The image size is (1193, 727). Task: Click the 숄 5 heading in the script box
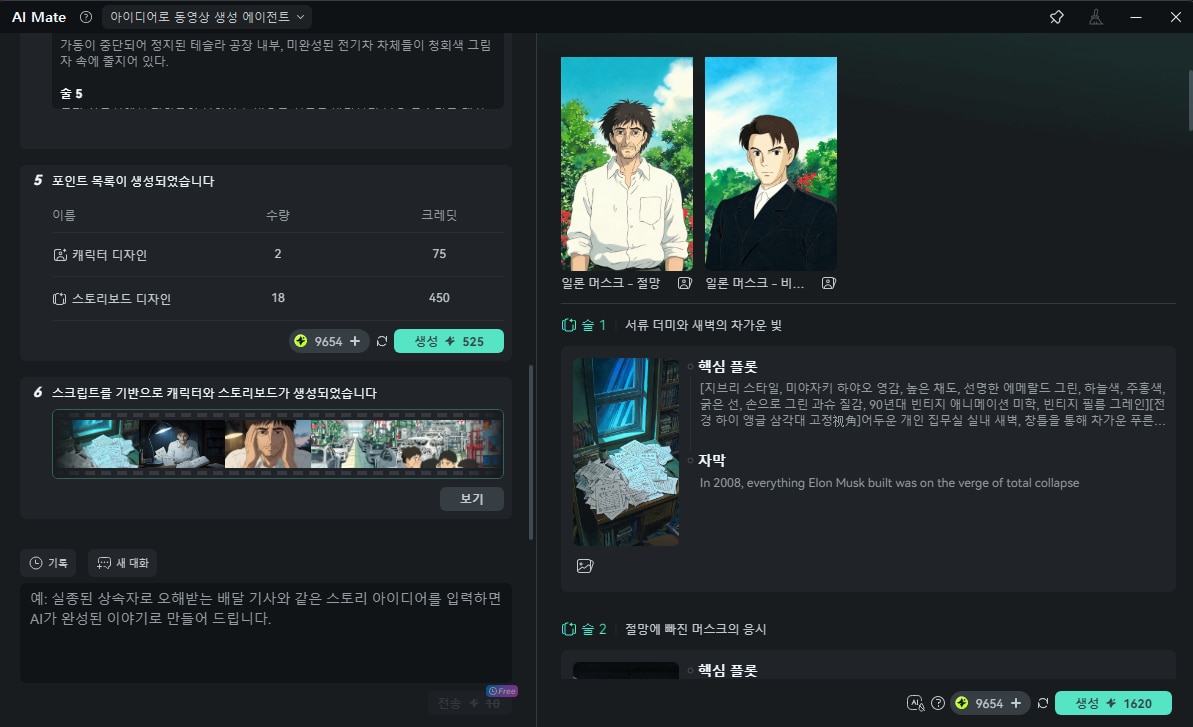[x=72, y=94]
